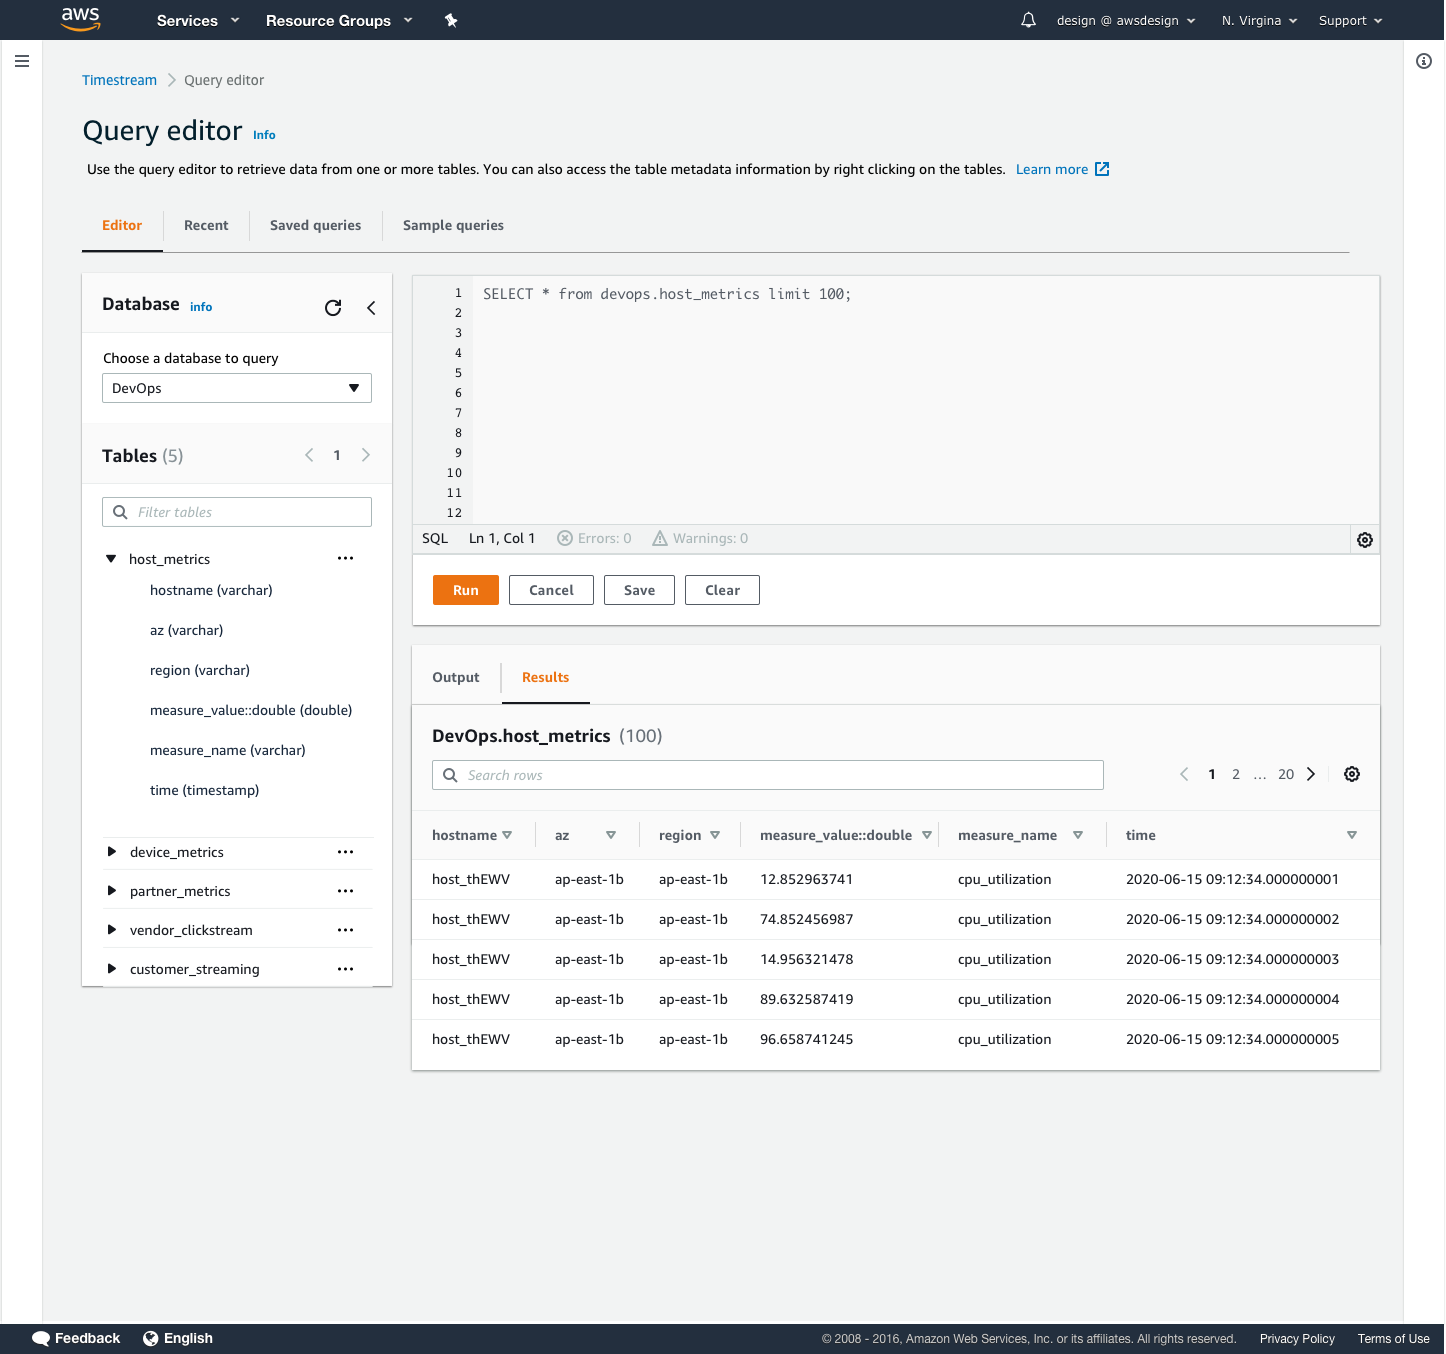Cancel the running query
Screen dimensions: 1446x1354
pos(551,590)
